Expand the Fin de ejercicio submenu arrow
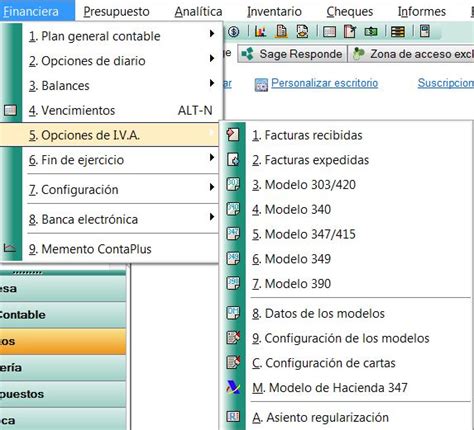The height and width of the screenshot is (430, 474). [x=212, y=157]
